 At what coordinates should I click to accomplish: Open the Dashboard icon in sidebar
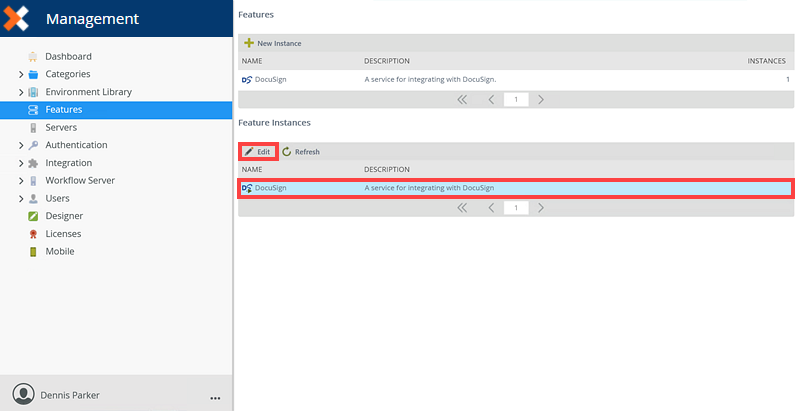pos(33,57)
